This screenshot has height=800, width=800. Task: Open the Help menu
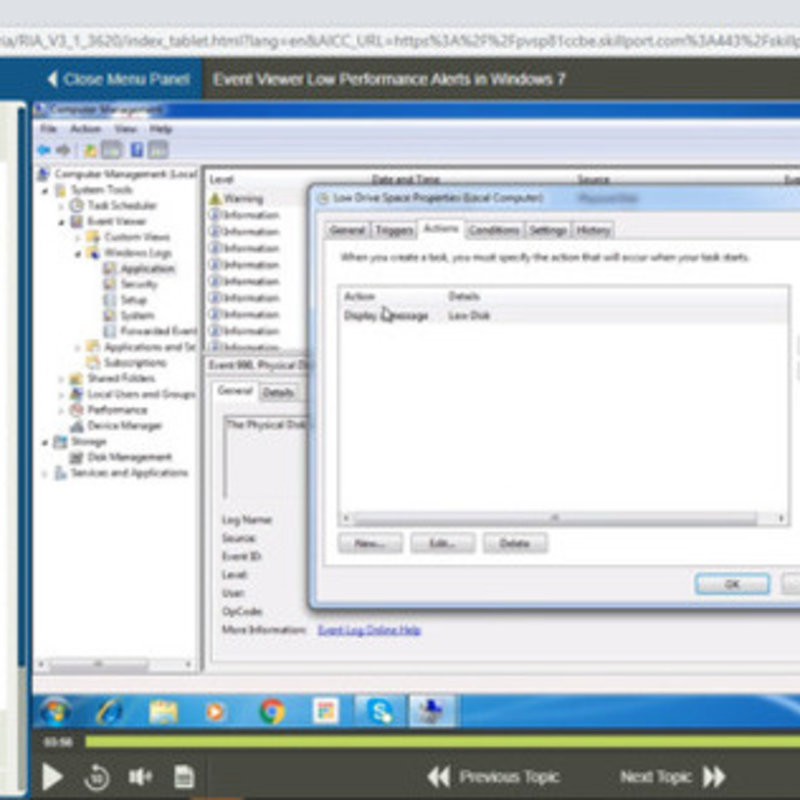[161, 129]
